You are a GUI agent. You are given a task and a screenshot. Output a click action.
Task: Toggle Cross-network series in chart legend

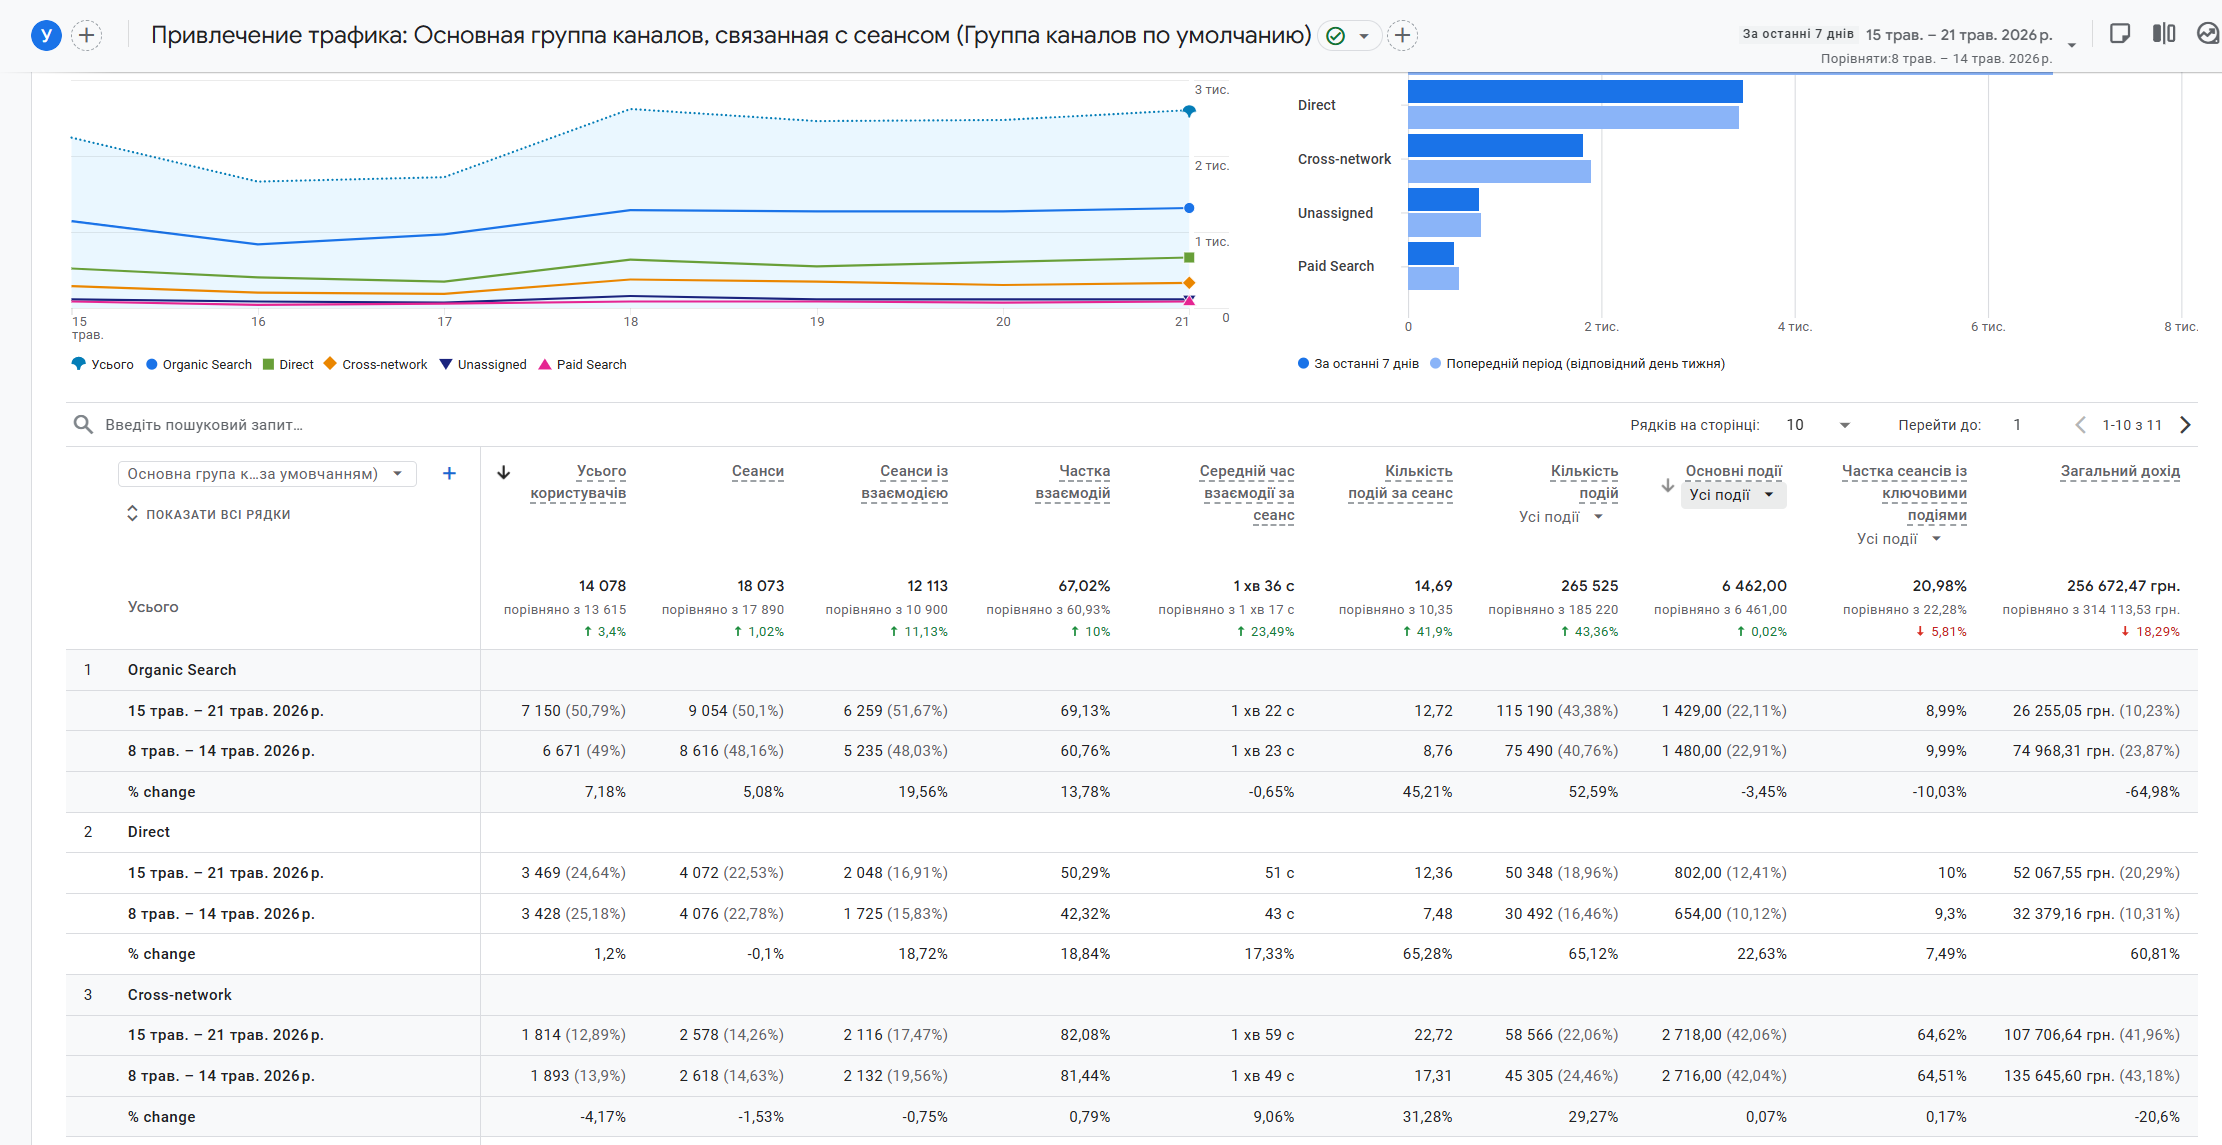click(375, 365)
